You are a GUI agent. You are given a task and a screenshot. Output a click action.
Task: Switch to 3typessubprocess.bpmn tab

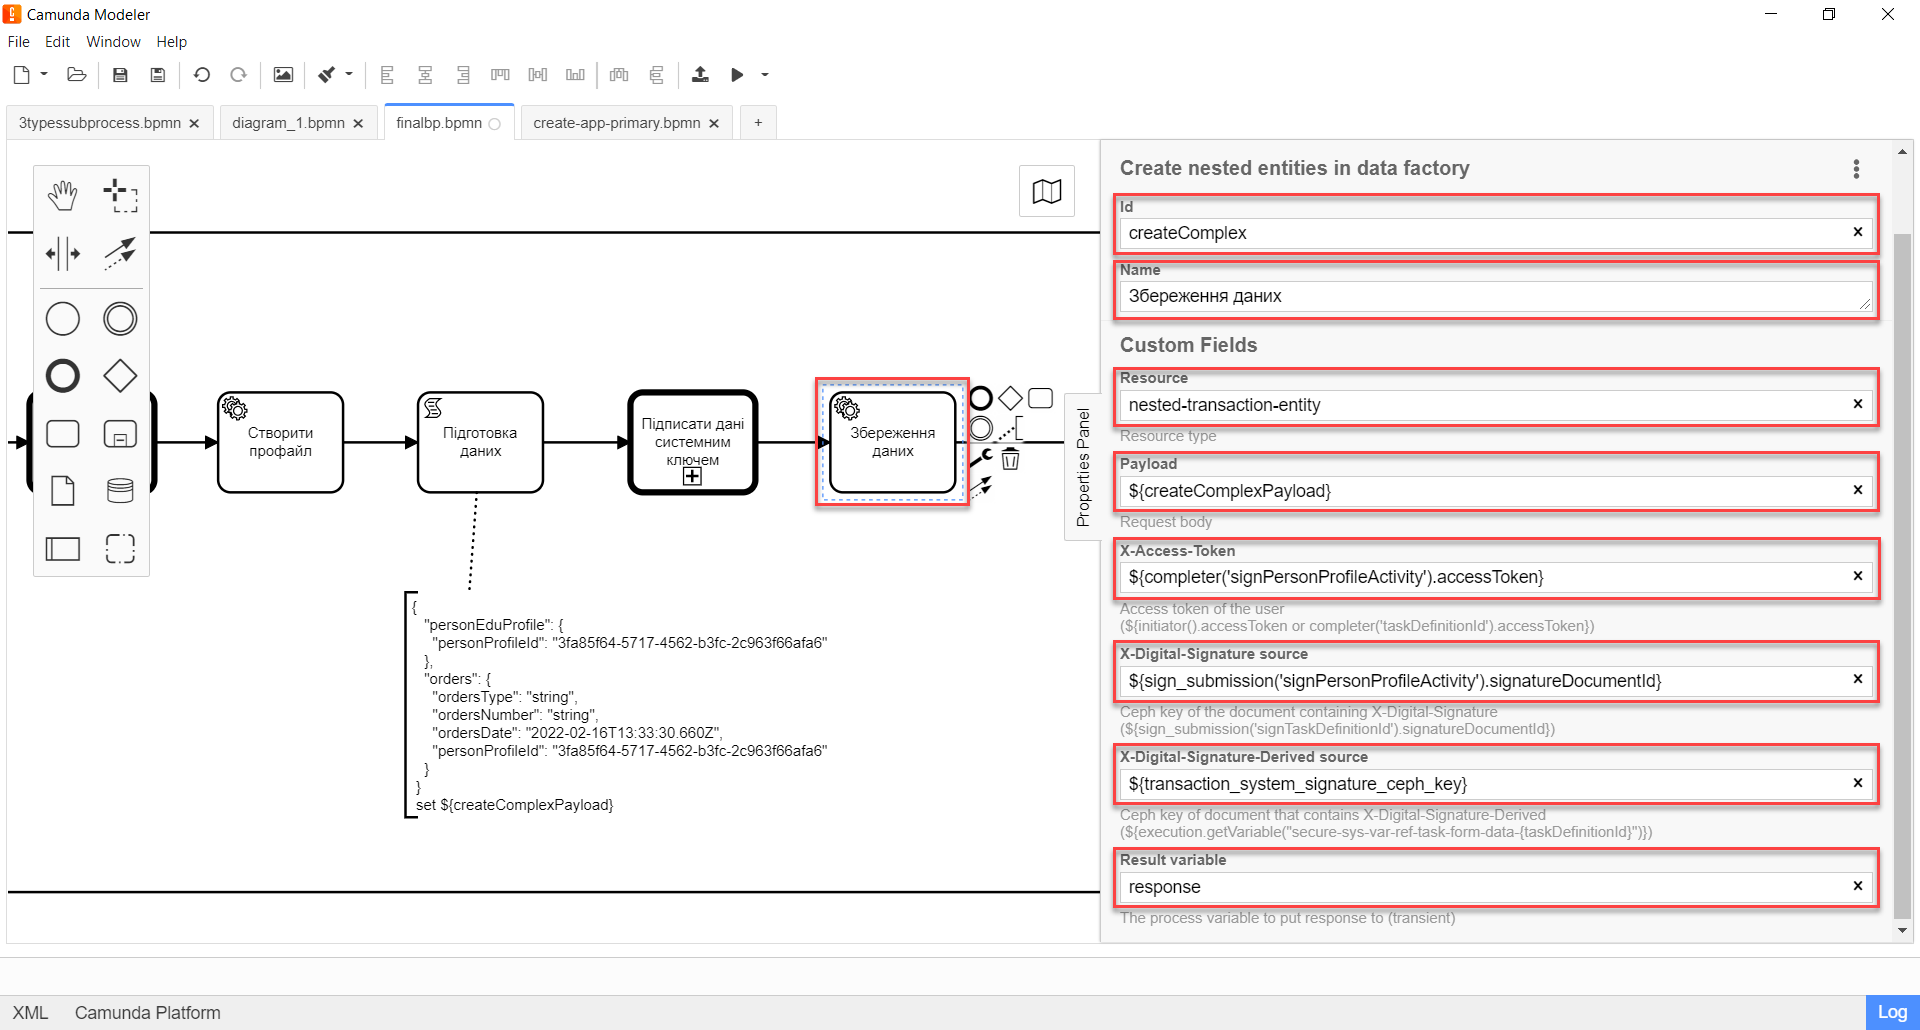pos(100,123)
